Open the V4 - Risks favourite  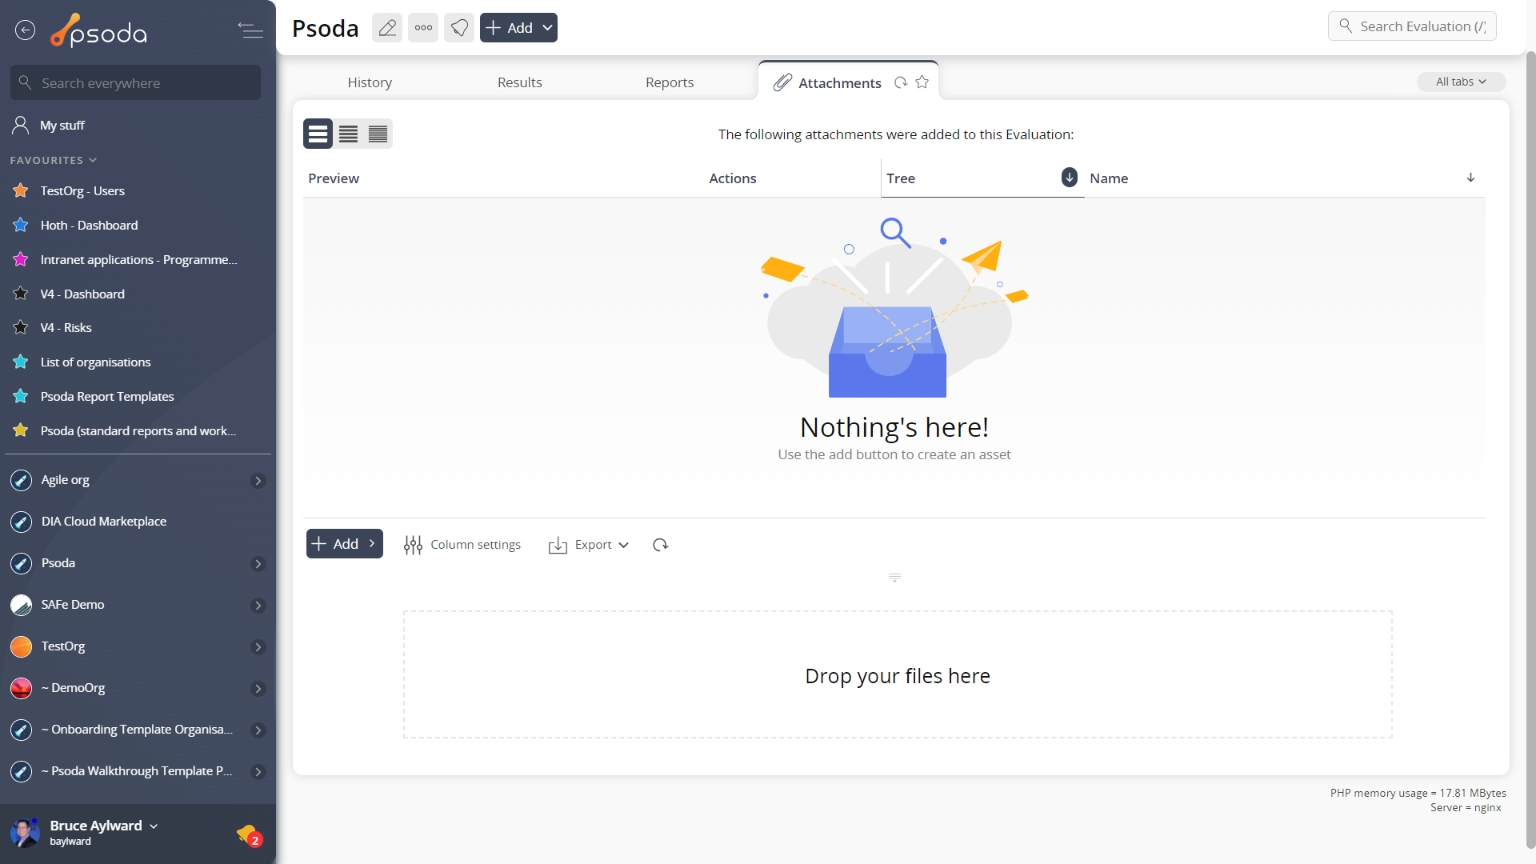[66, 328]
